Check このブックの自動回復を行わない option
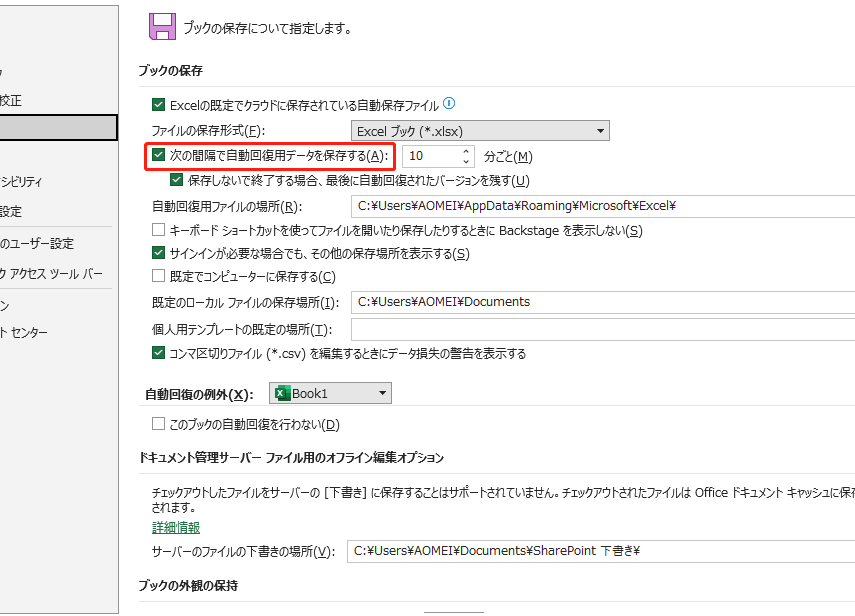The width and height of the screenshot is (855, 616). (x=158, y=425)
